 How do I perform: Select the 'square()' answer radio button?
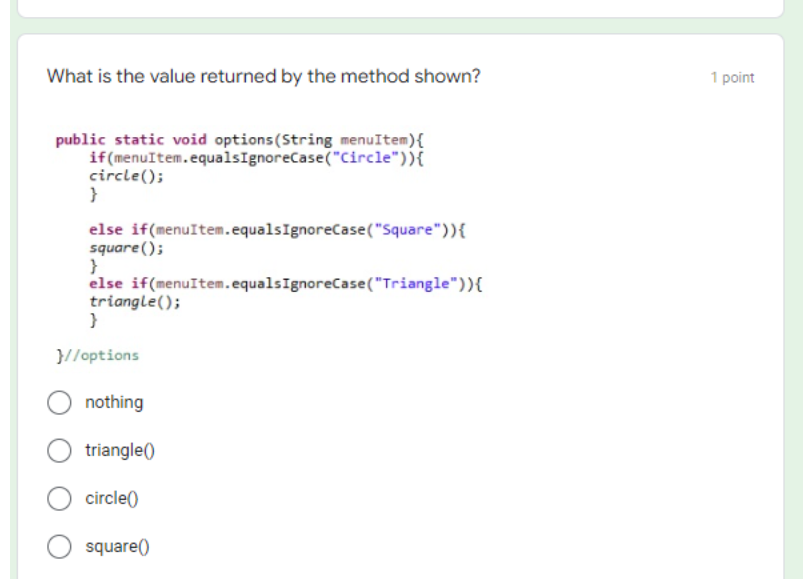(x=60, y=546)
